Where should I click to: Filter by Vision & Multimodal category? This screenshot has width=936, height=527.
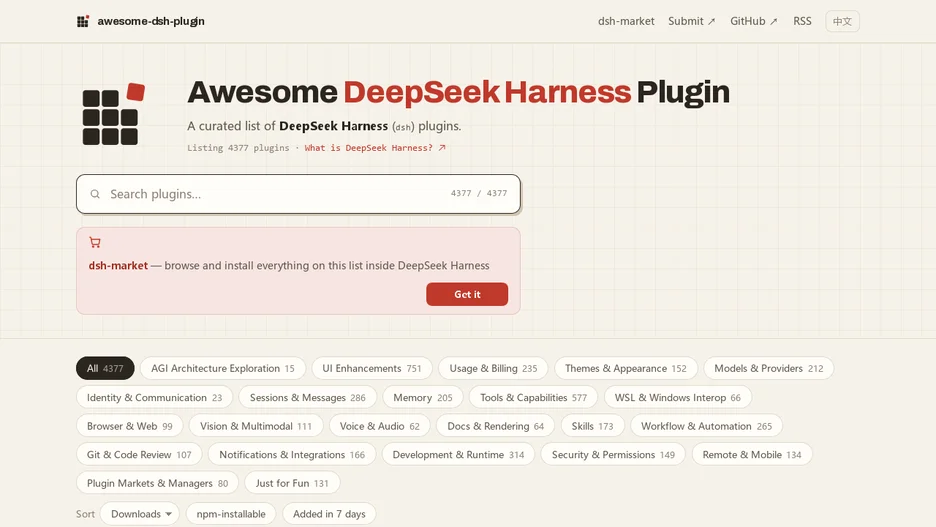255,426
